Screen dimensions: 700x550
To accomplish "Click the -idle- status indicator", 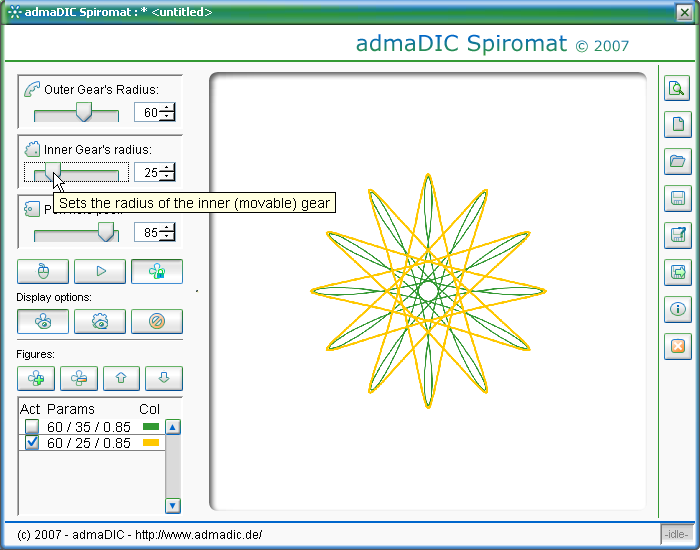I will pos(676,534).
